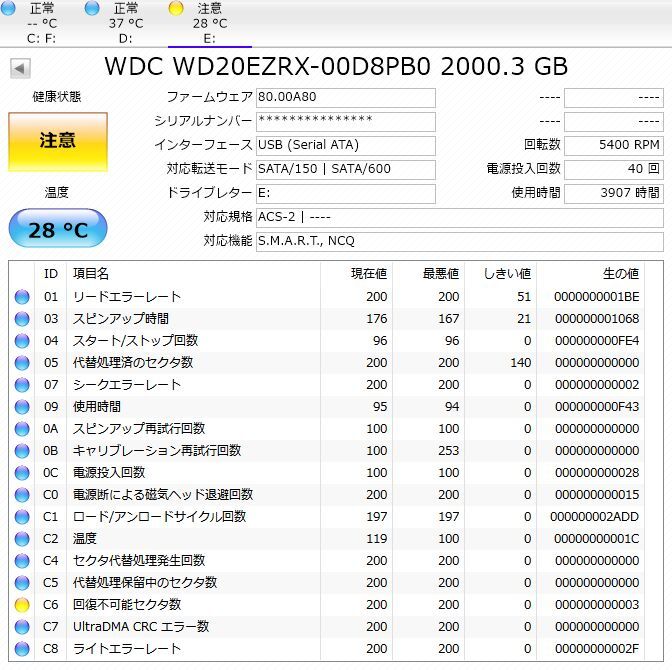Switch to the C: F: disk tab
The height and width of the screenshot is (670, 672).
(x=42, y=23)
